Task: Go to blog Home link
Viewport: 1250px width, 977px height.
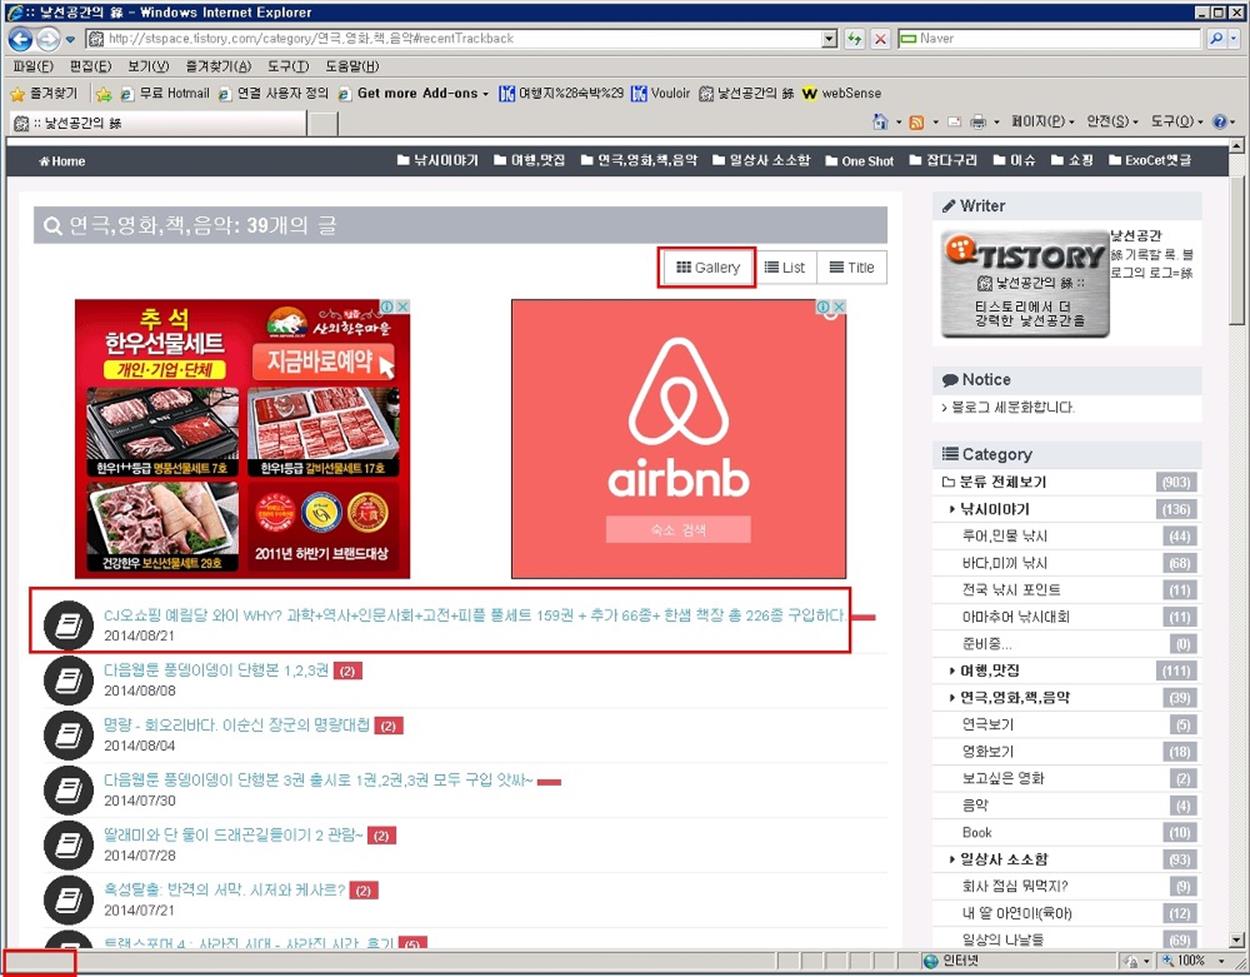Action: point(62,161)
